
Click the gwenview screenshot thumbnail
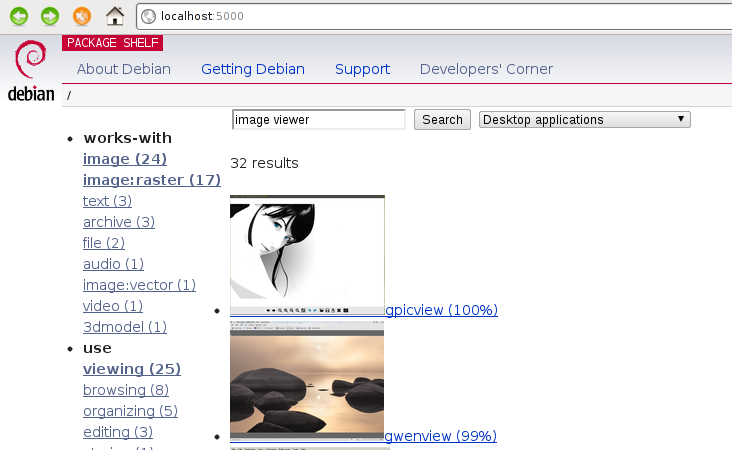point(307,380)
